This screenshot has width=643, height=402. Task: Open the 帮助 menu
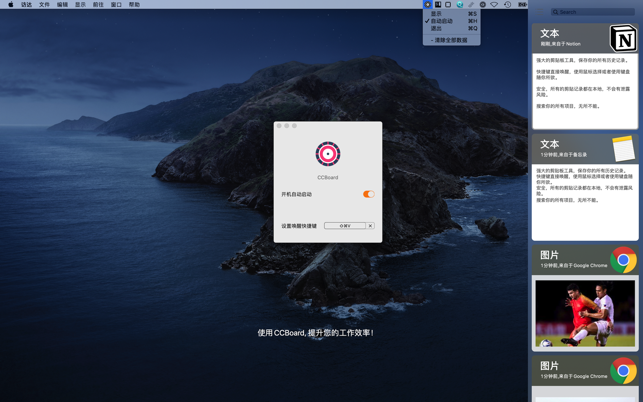coord(135,5)
